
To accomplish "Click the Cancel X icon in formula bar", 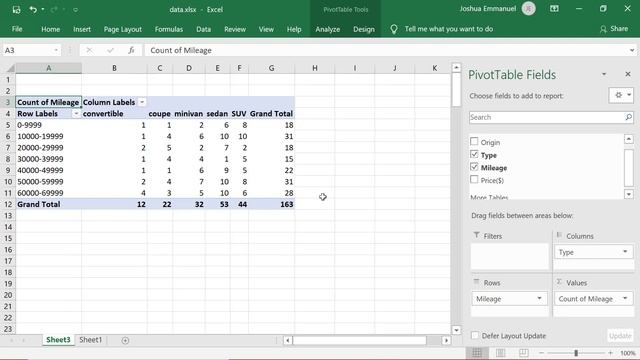I will [x=89, y=50].
